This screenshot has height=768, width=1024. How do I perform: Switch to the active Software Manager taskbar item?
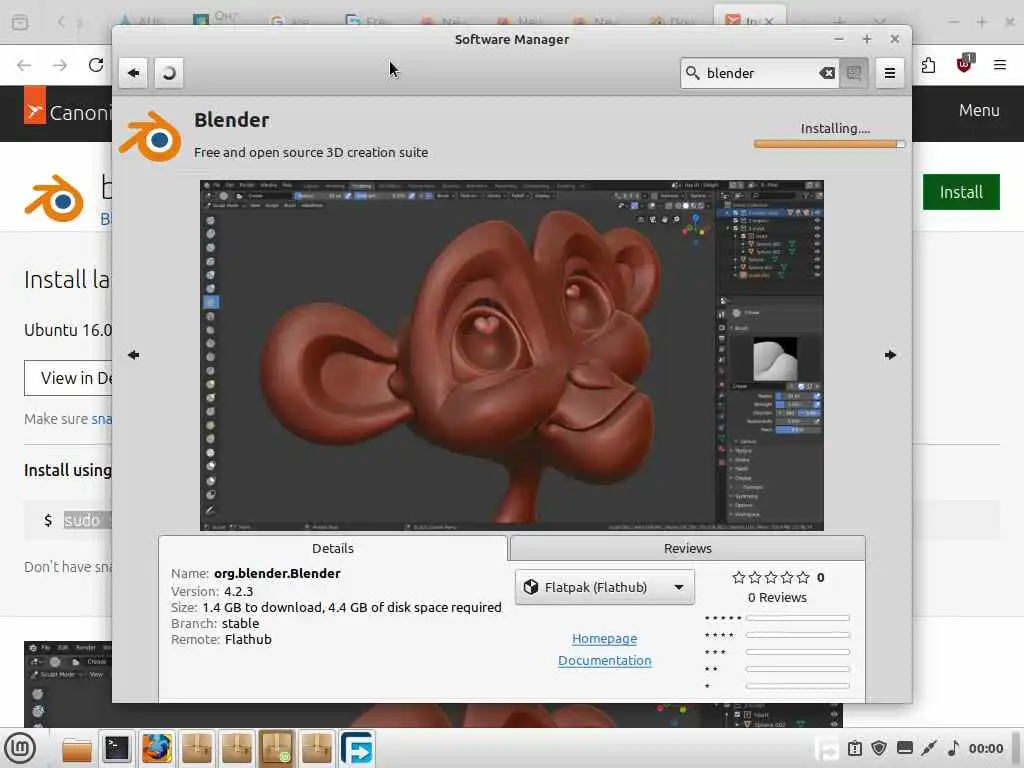click(277, 748)
